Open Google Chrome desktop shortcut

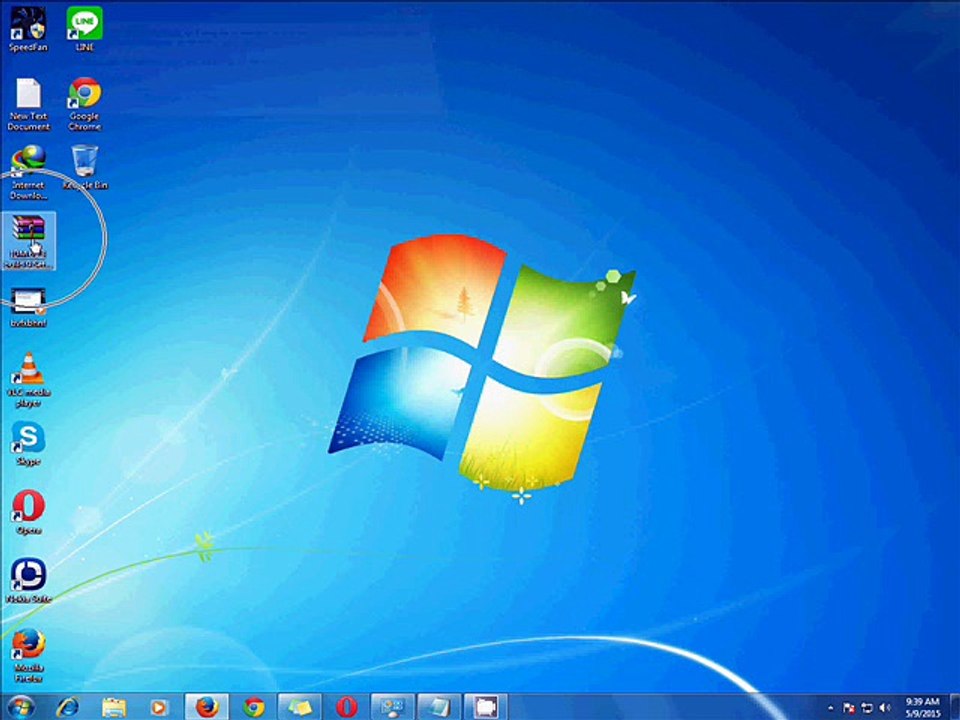click(x=84, y=104)
